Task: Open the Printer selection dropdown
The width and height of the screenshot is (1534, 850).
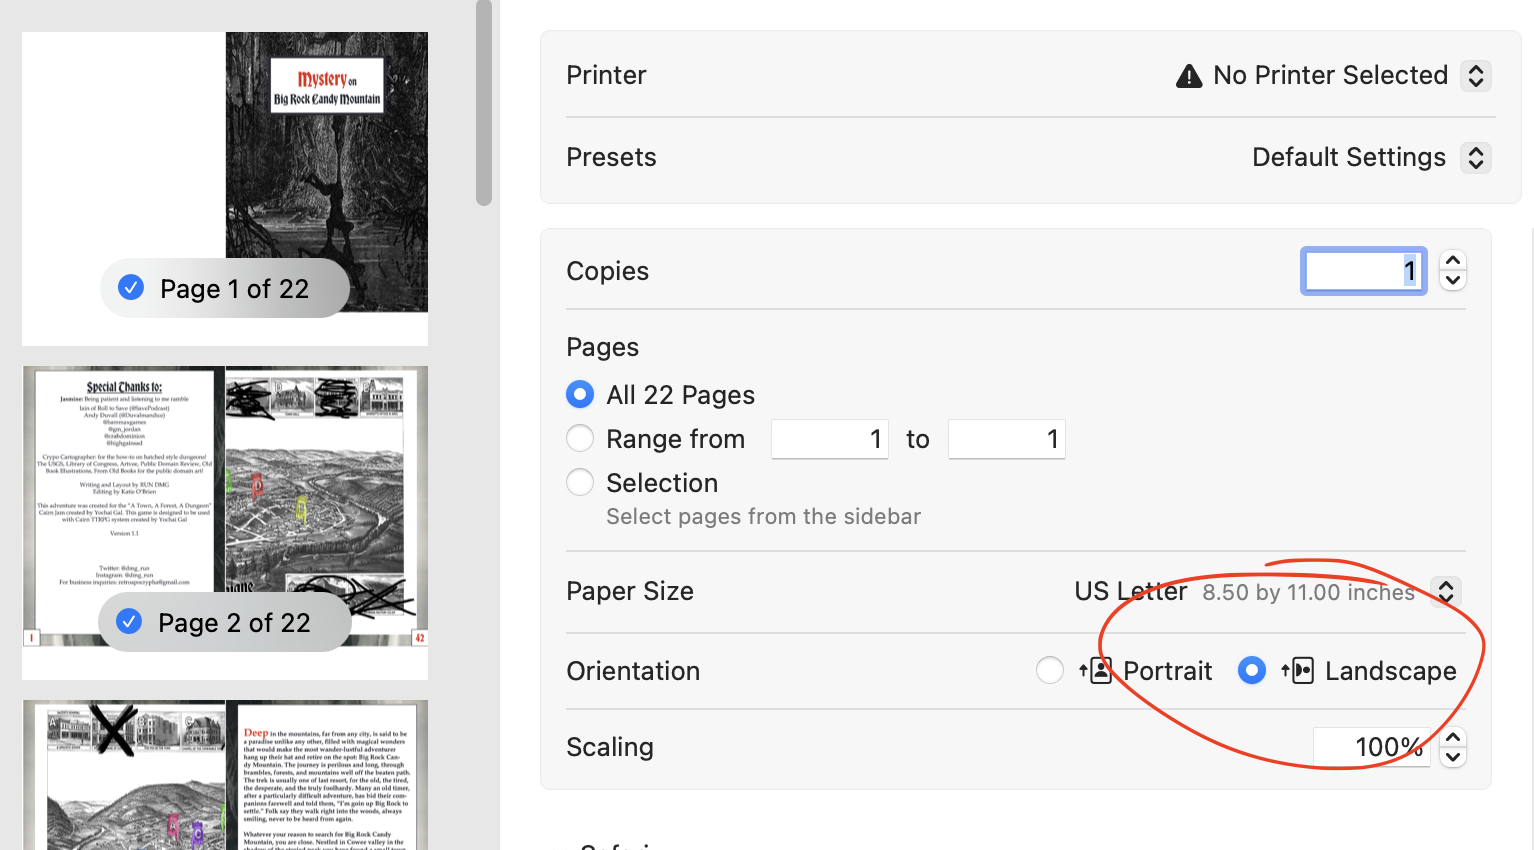Action: tap(1475, 76)
